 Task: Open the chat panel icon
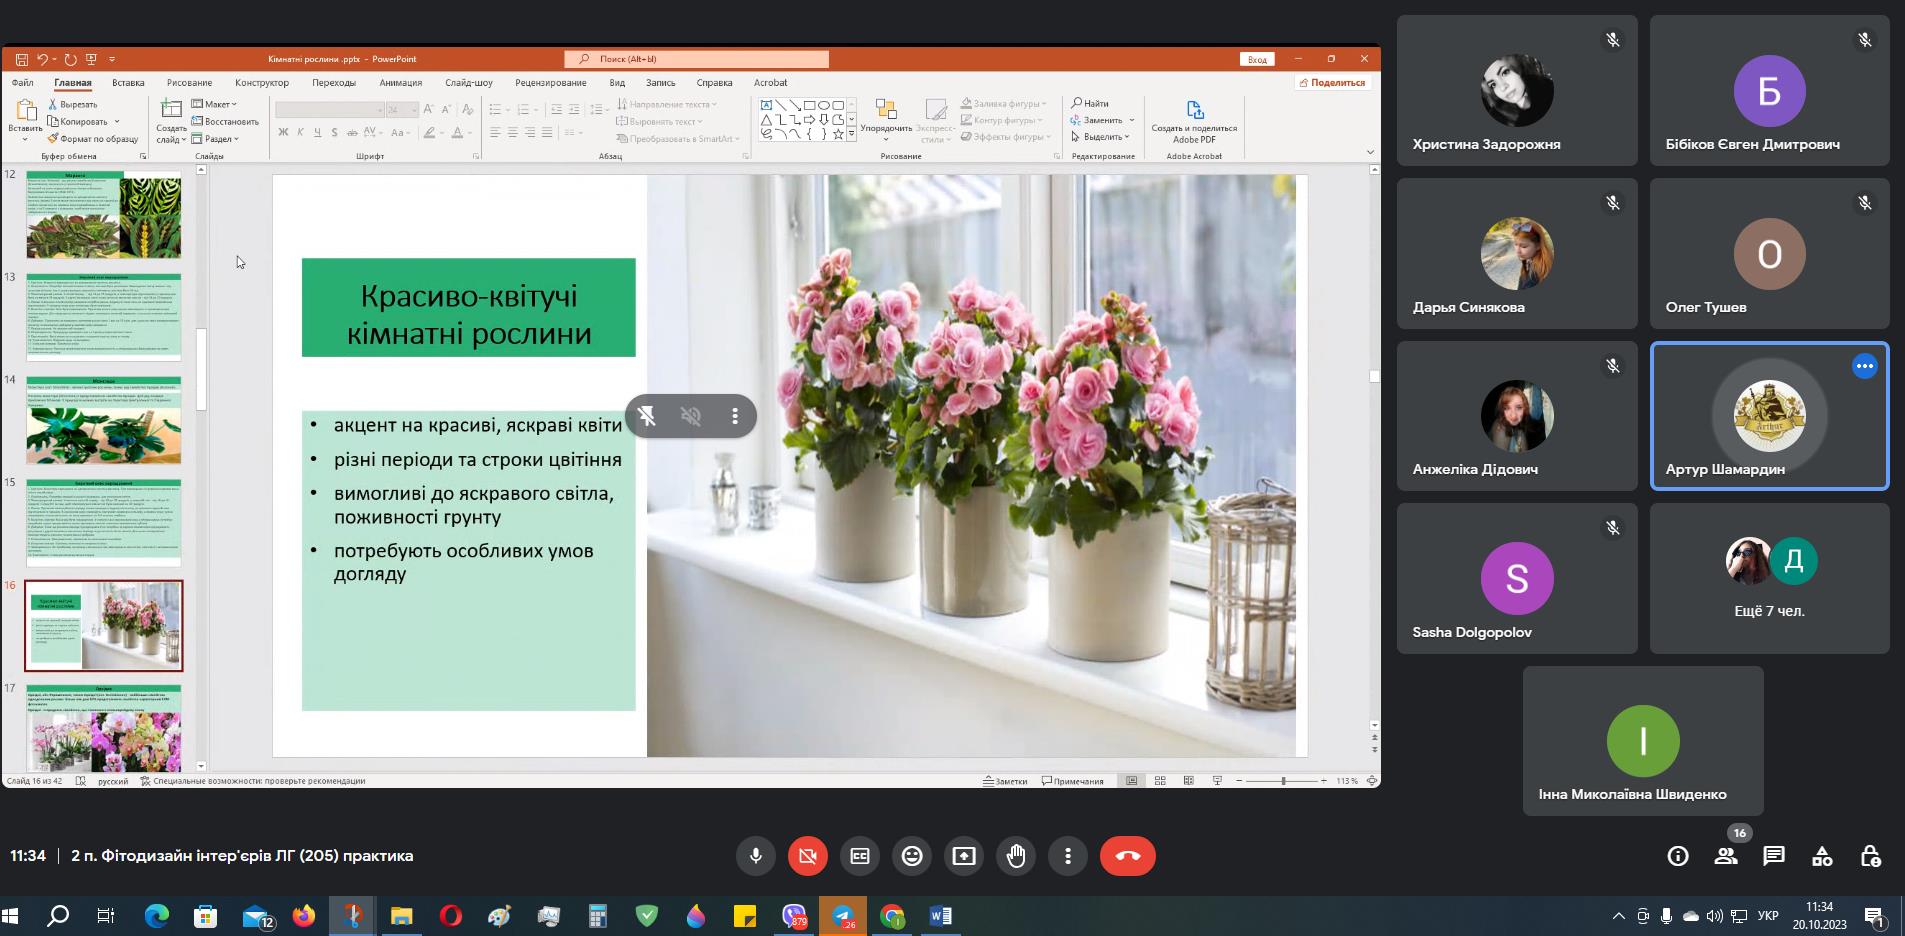[1774, 856]
